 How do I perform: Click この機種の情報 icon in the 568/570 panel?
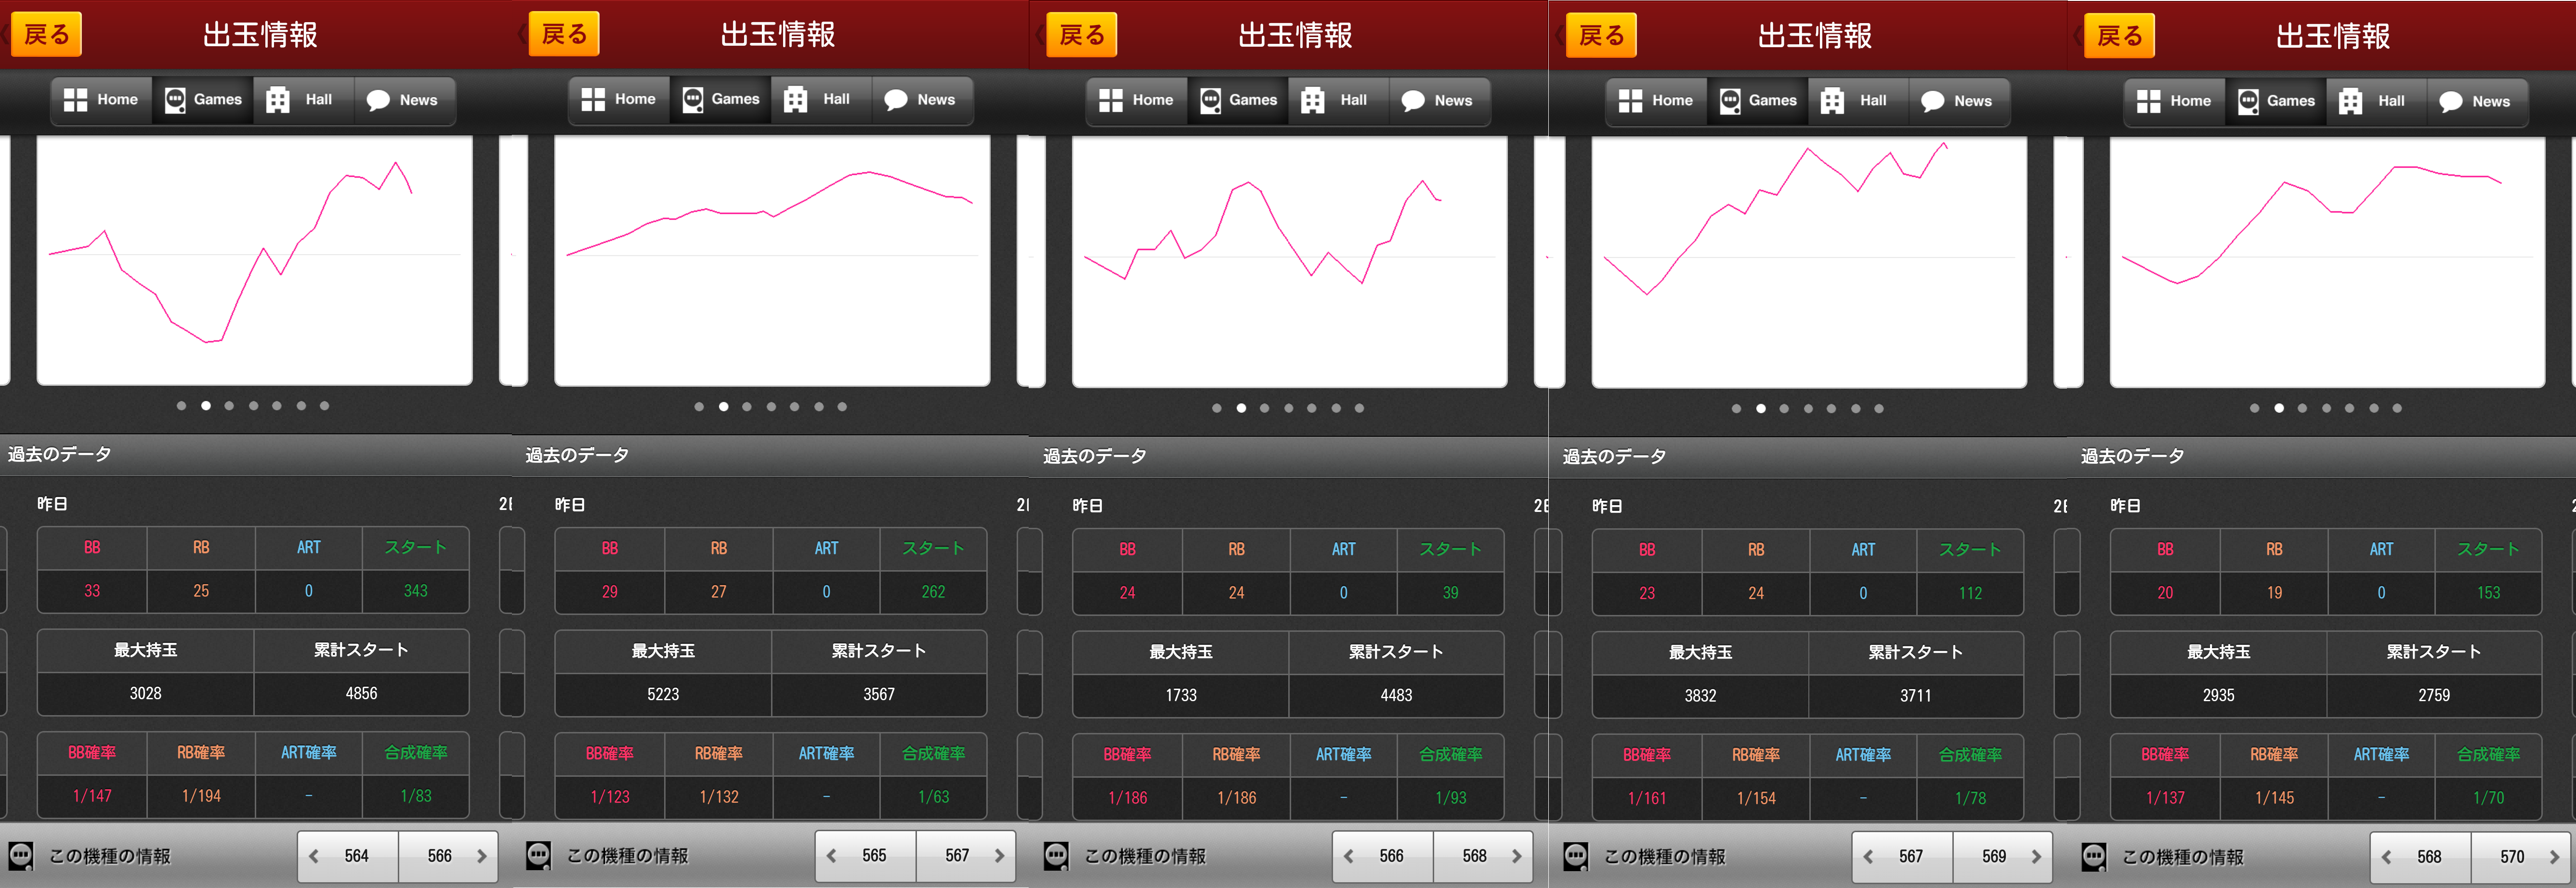[2094, 857]
